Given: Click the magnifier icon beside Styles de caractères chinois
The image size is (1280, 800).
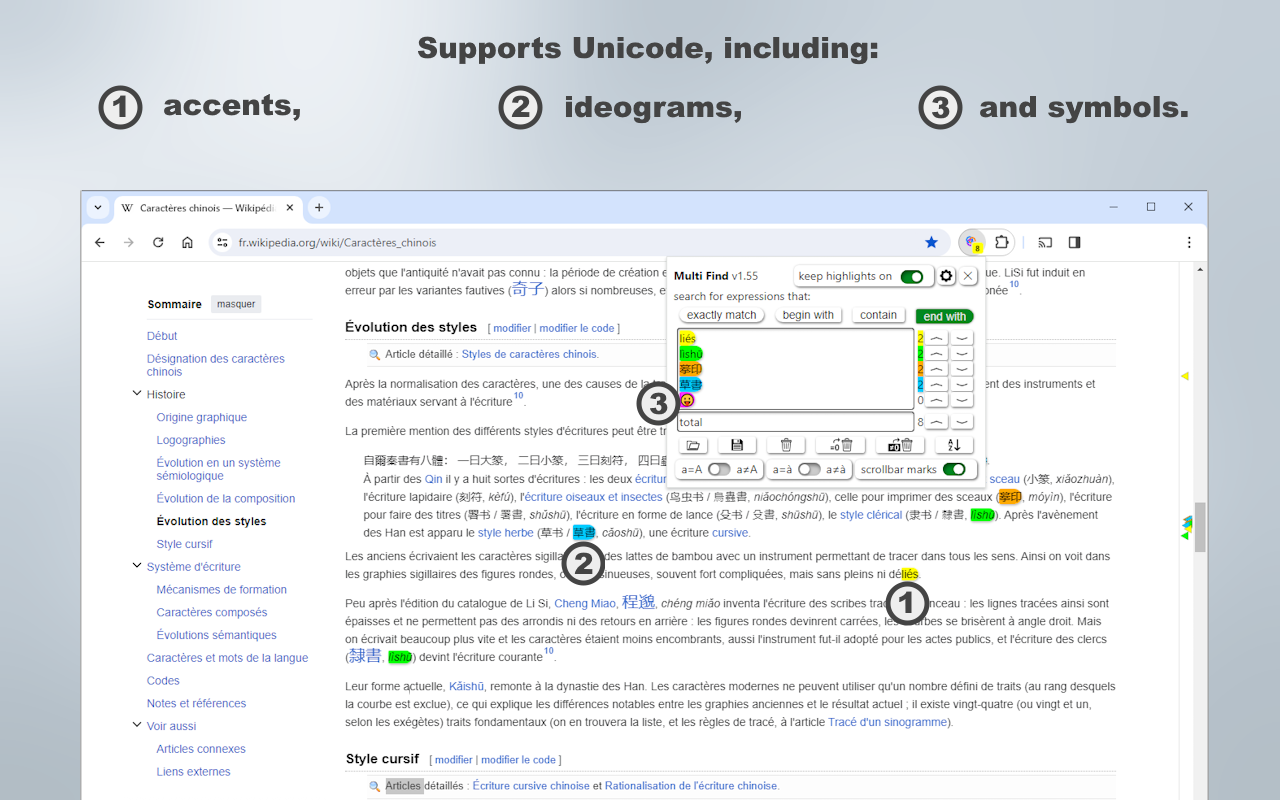Looking at the screenshot, I should tap(375, 354).
